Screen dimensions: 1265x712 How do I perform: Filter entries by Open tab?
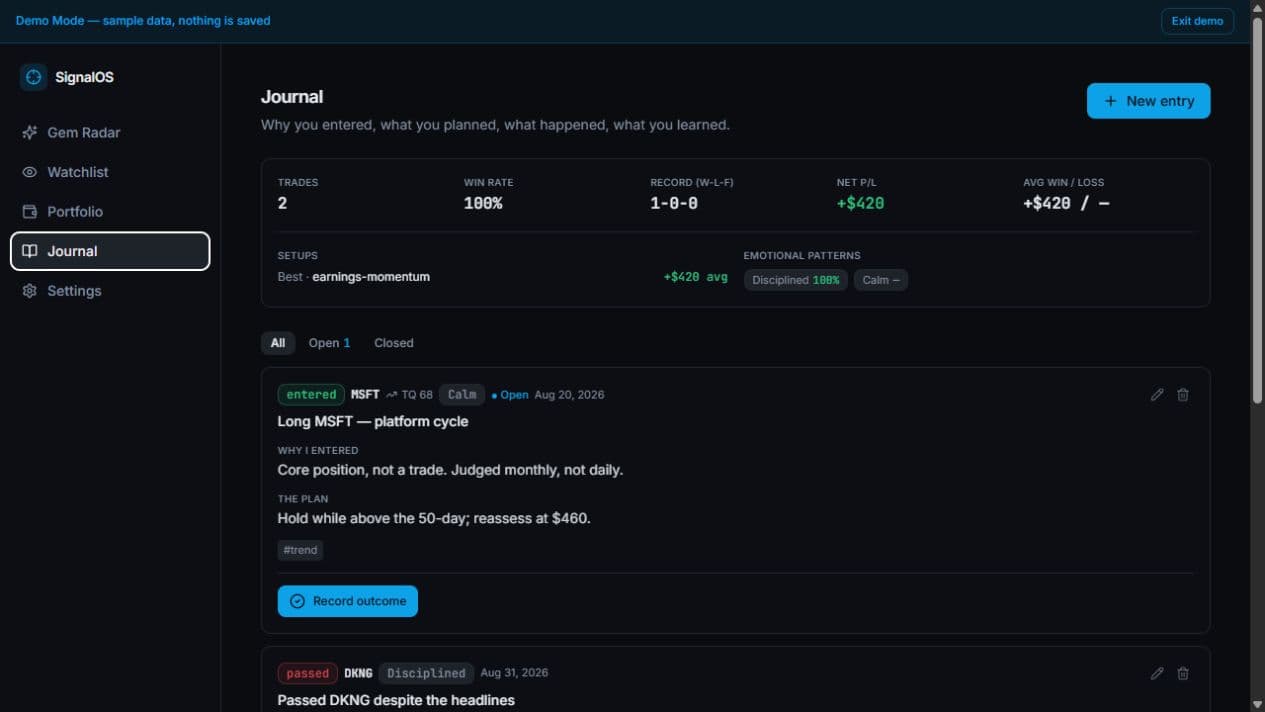(x=329, y=343)
